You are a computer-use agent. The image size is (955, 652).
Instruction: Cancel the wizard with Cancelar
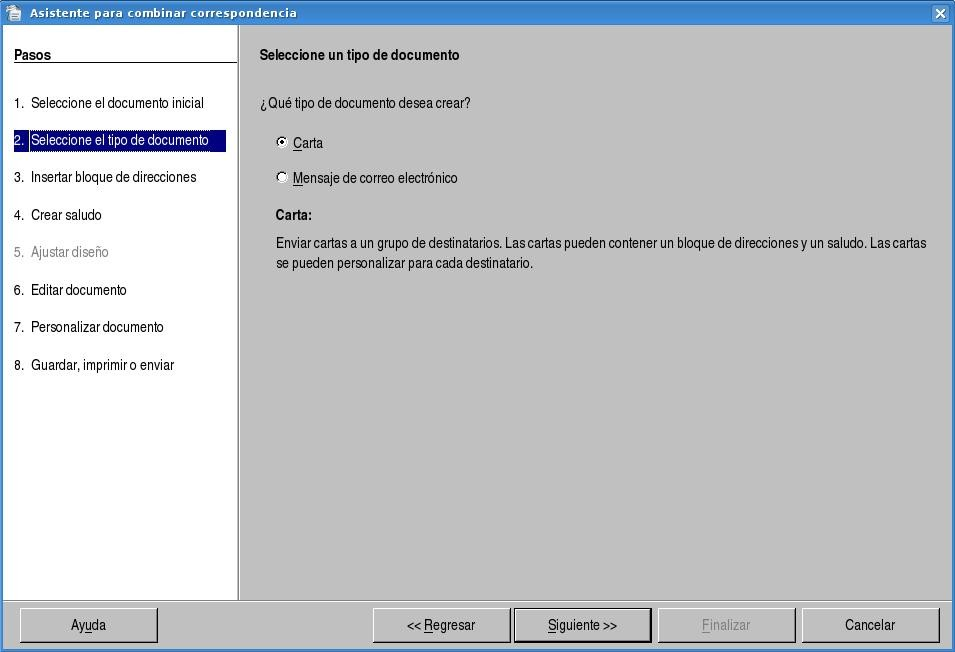[870, 625]
